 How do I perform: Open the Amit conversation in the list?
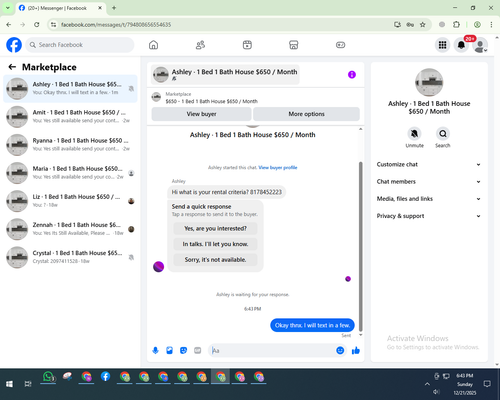point(70,117)
